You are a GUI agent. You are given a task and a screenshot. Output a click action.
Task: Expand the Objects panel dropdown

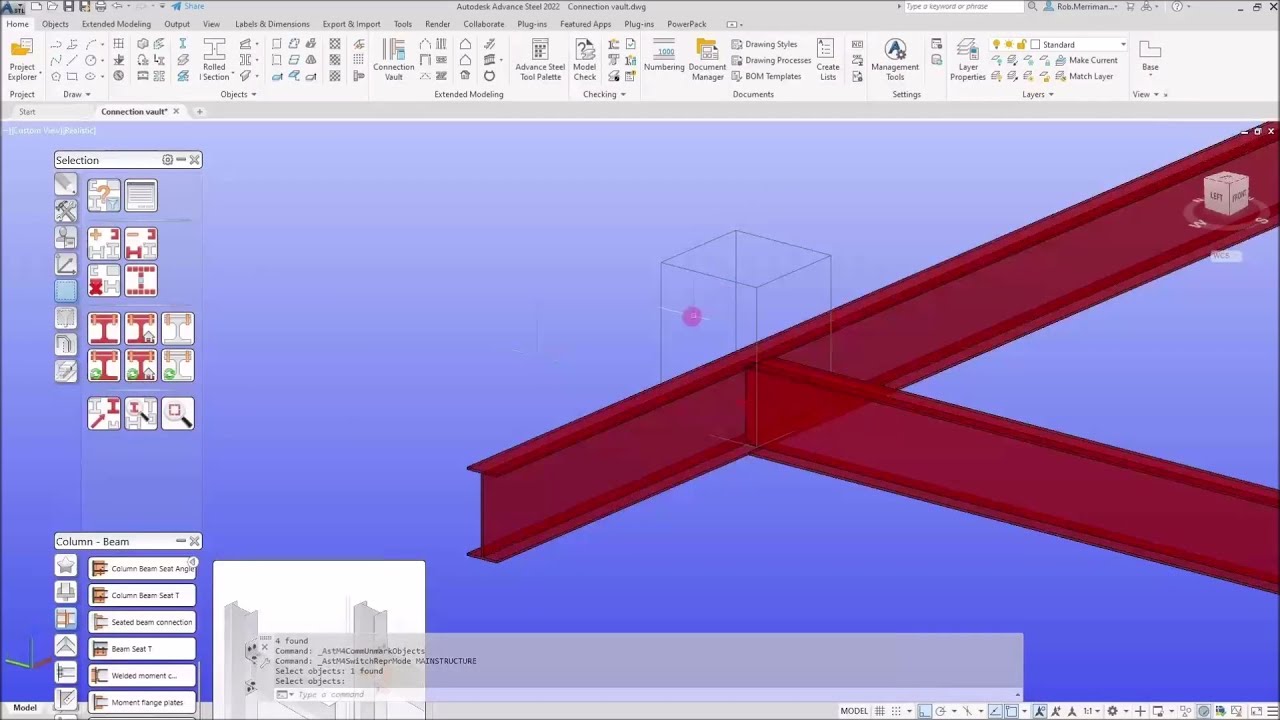click(x=238, y=94)
